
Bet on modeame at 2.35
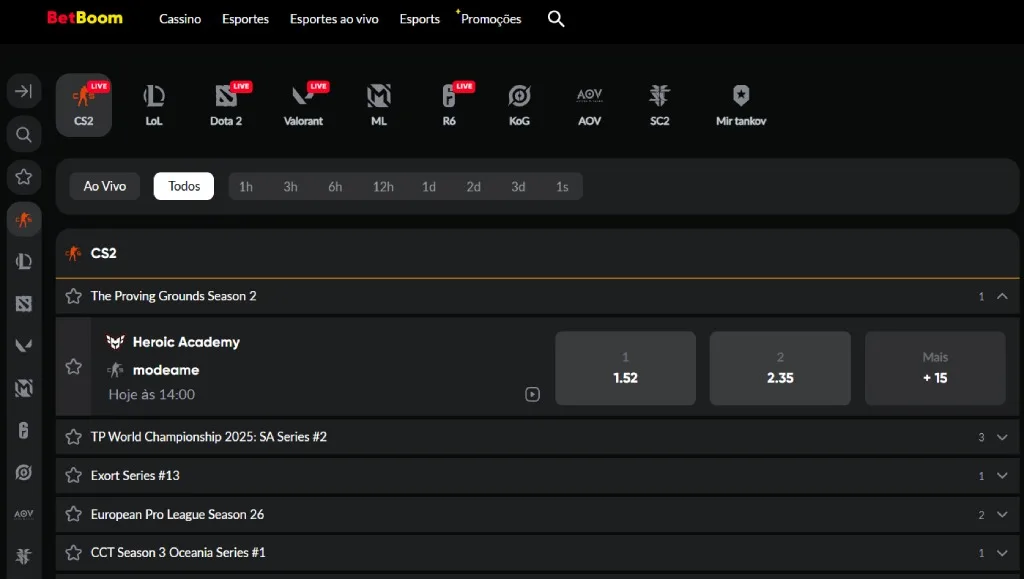[780, 368]
